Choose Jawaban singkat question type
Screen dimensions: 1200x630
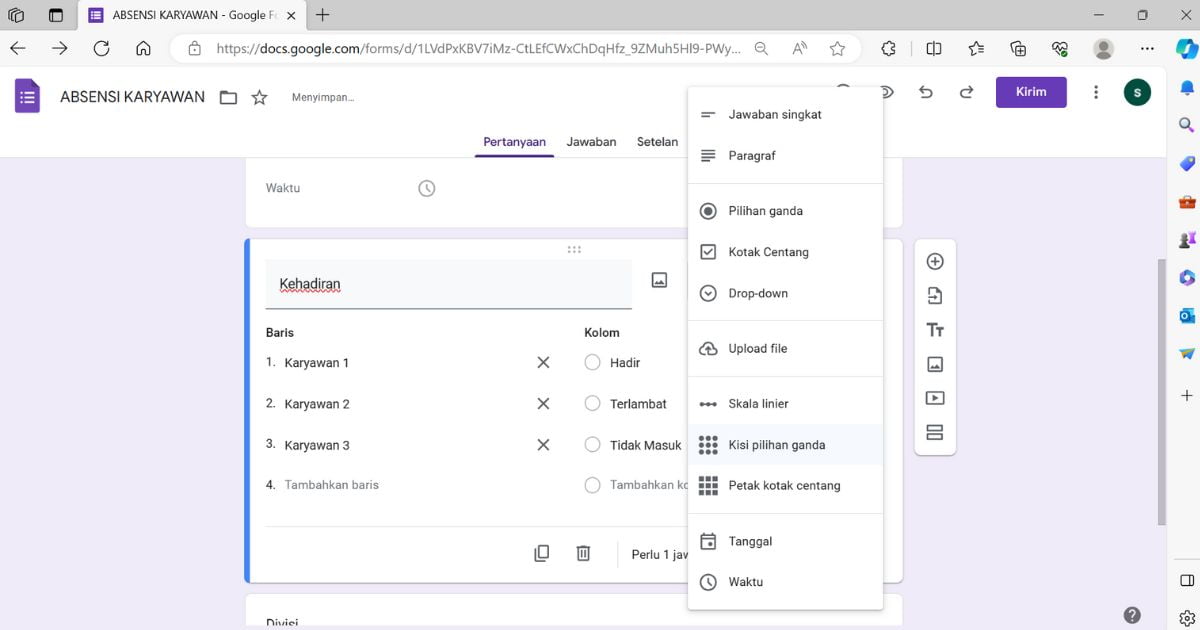(x=785, y=115)
